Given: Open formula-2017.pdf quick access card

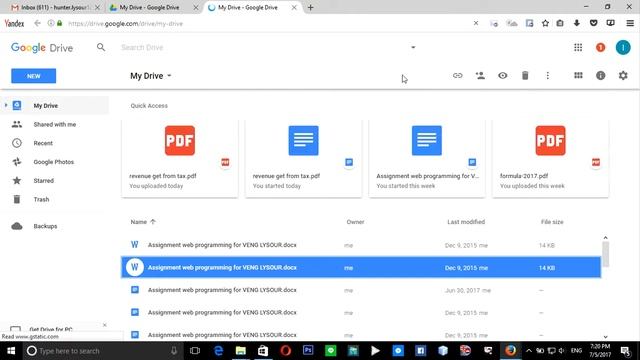Looking at the screenshot, I should tap(550, 158).
